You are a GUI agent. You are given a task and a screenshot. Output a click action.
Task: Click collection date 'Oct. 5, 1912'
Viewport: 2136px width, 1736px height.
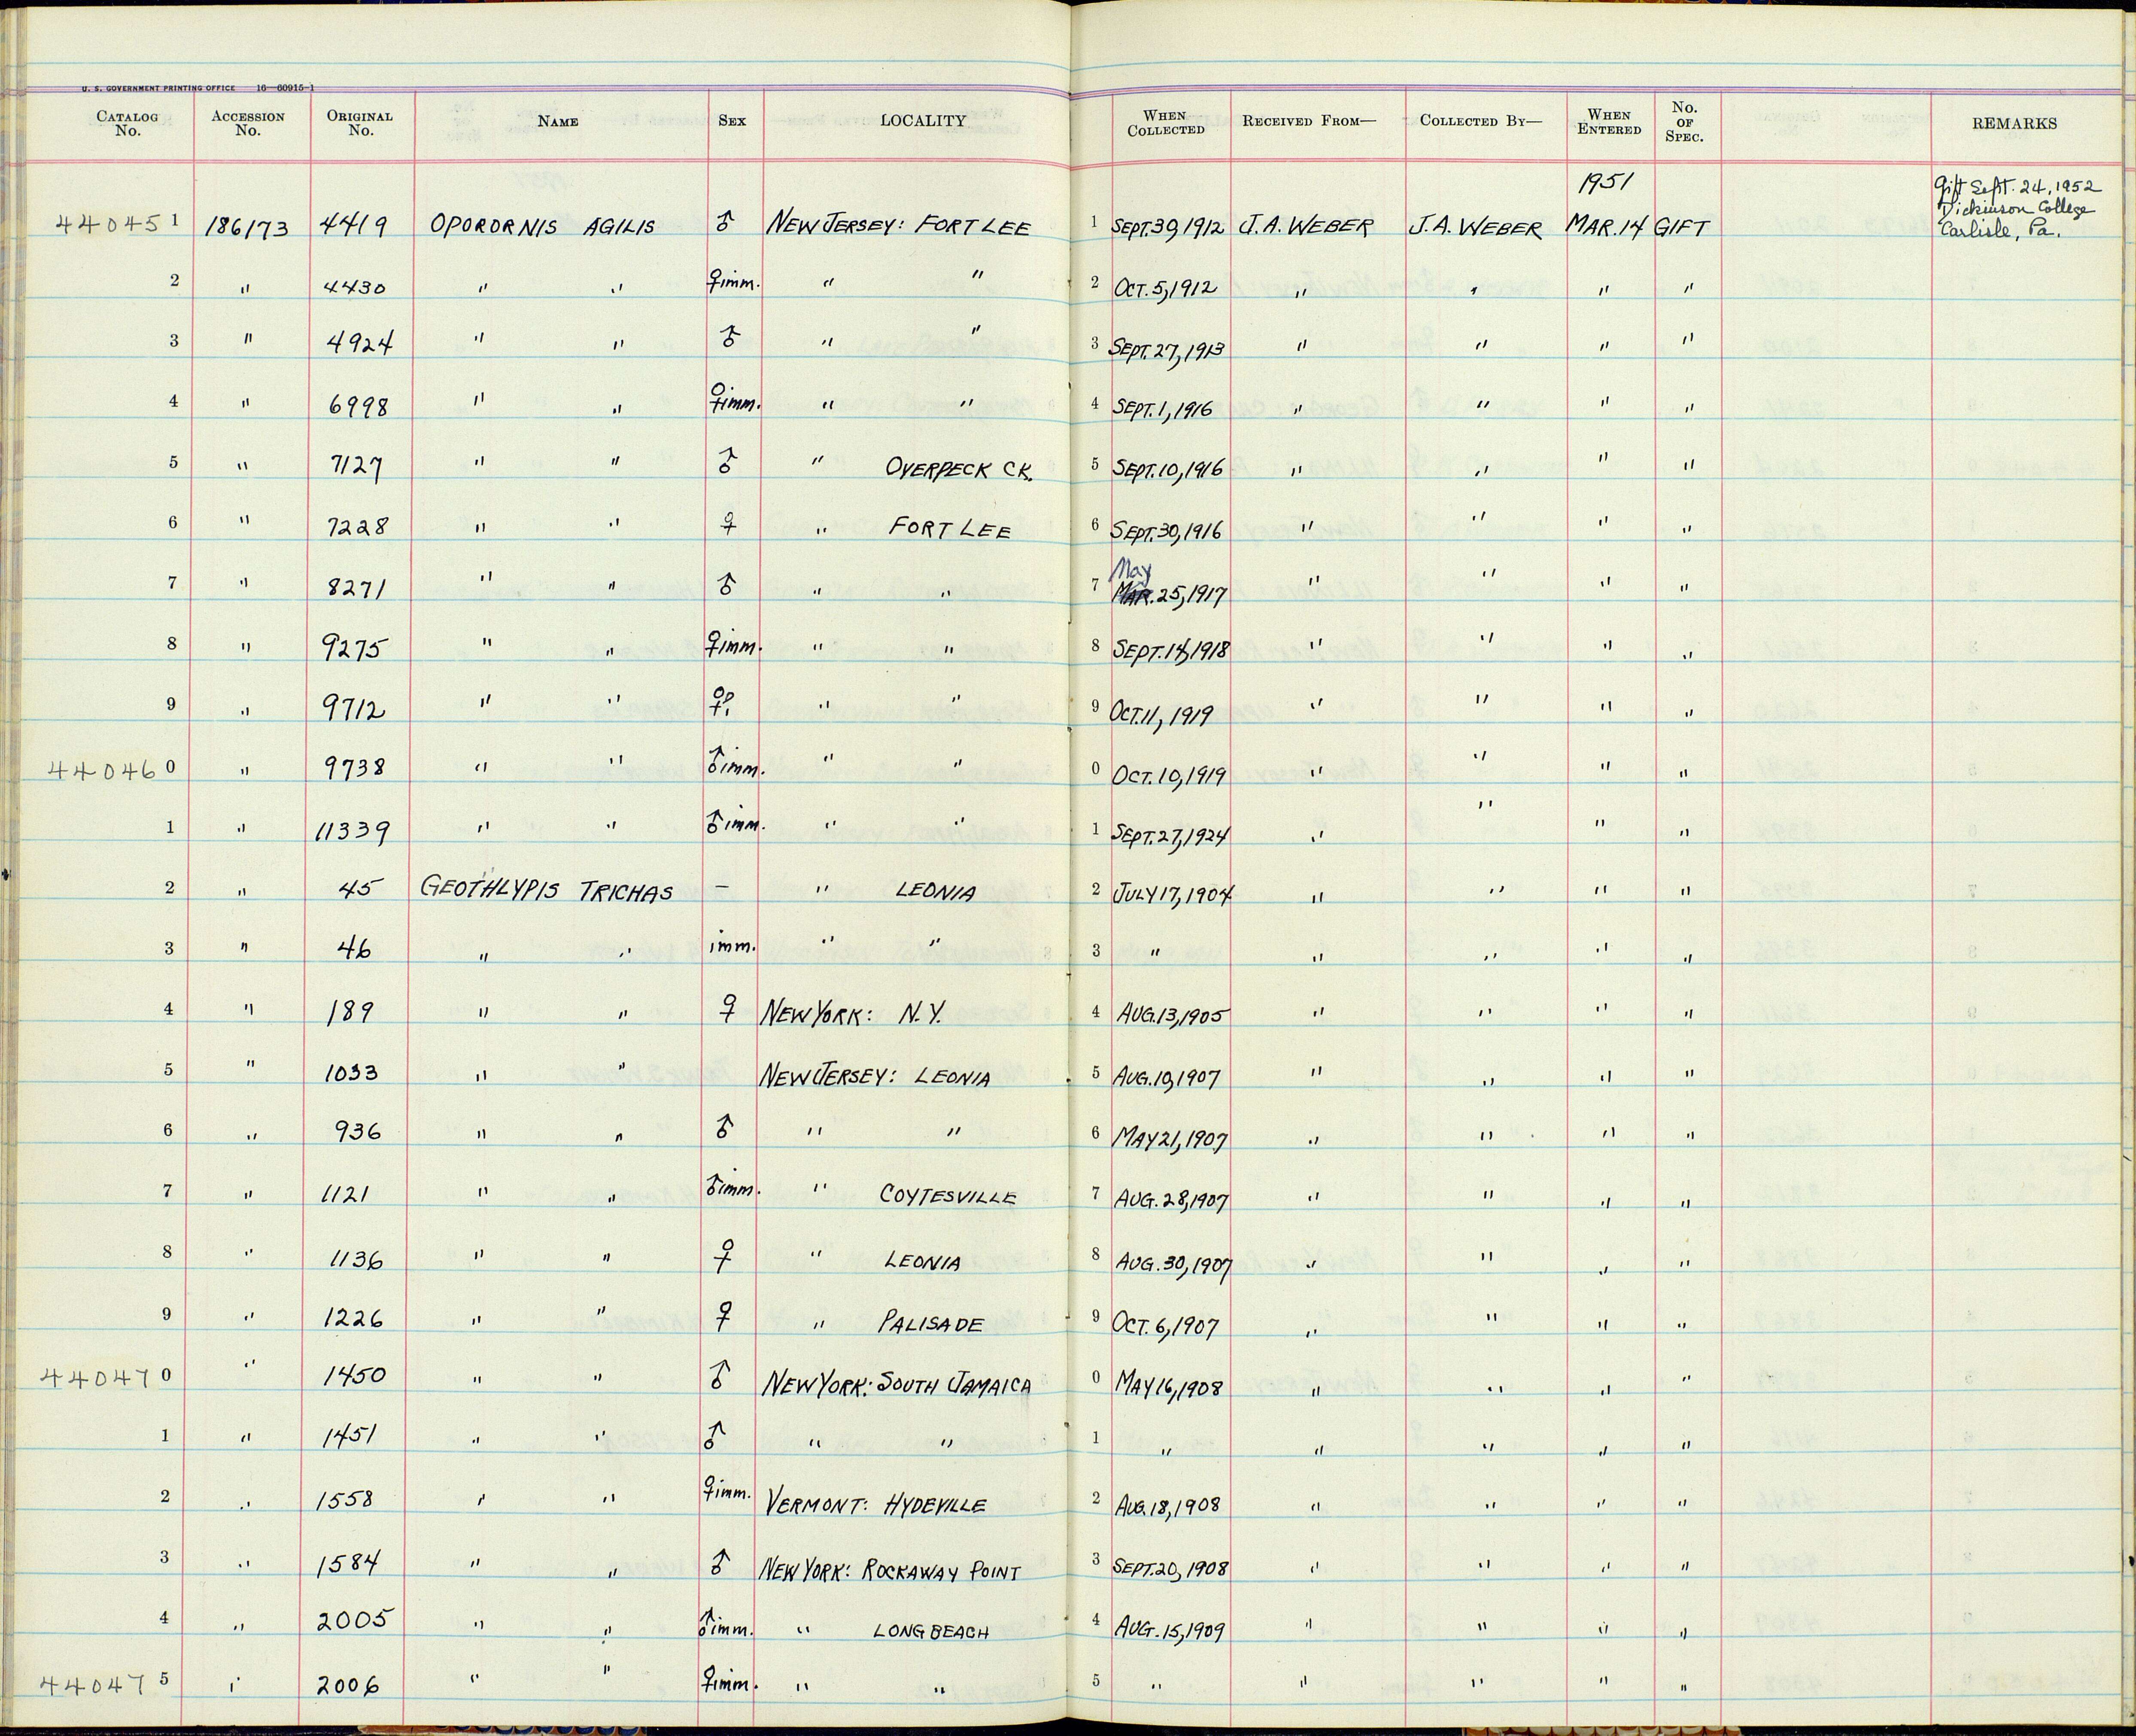1166,287
